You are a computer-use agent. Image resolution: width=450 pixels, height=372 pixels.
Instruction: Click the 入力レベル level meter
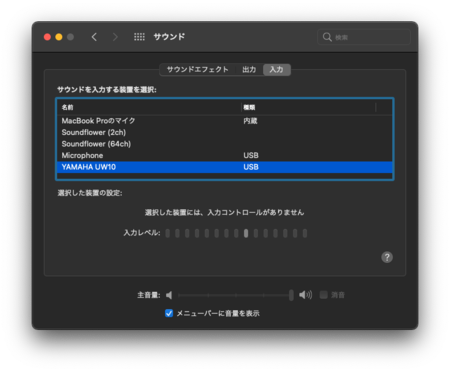tap(236, 233)
